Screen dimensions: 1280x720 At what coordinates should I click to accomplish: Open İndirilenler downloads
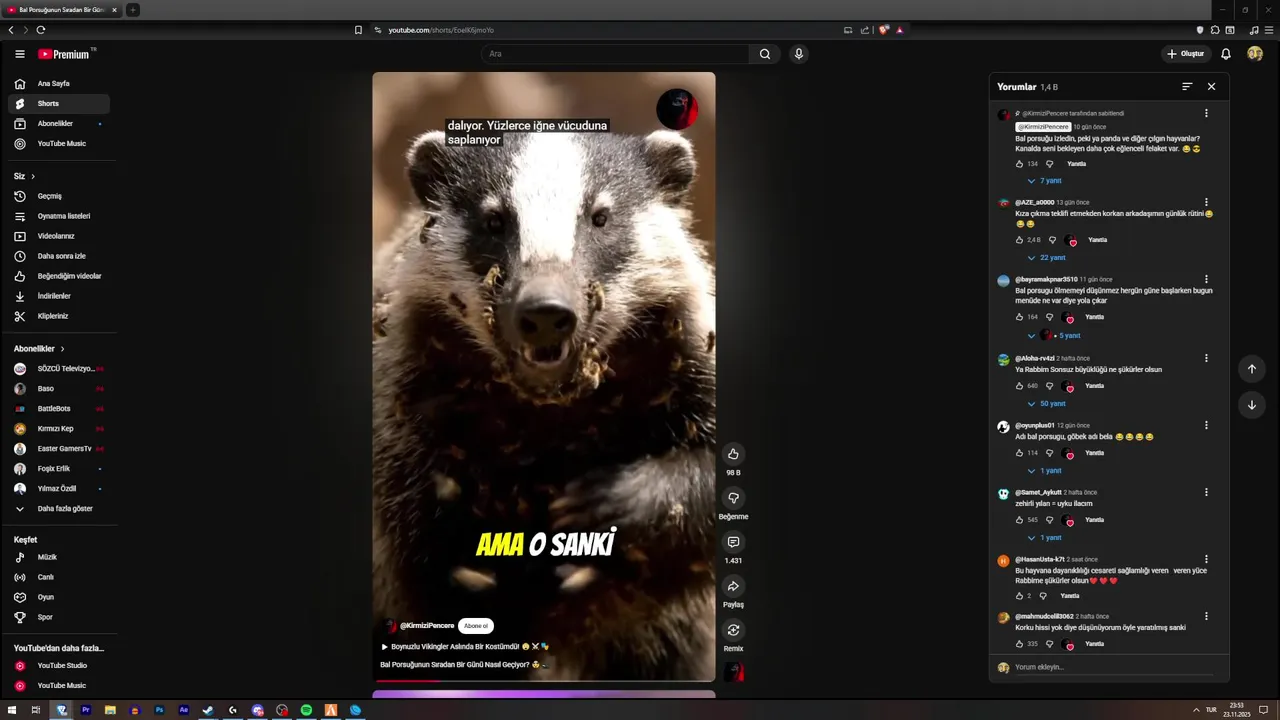(x=59, y=296)
